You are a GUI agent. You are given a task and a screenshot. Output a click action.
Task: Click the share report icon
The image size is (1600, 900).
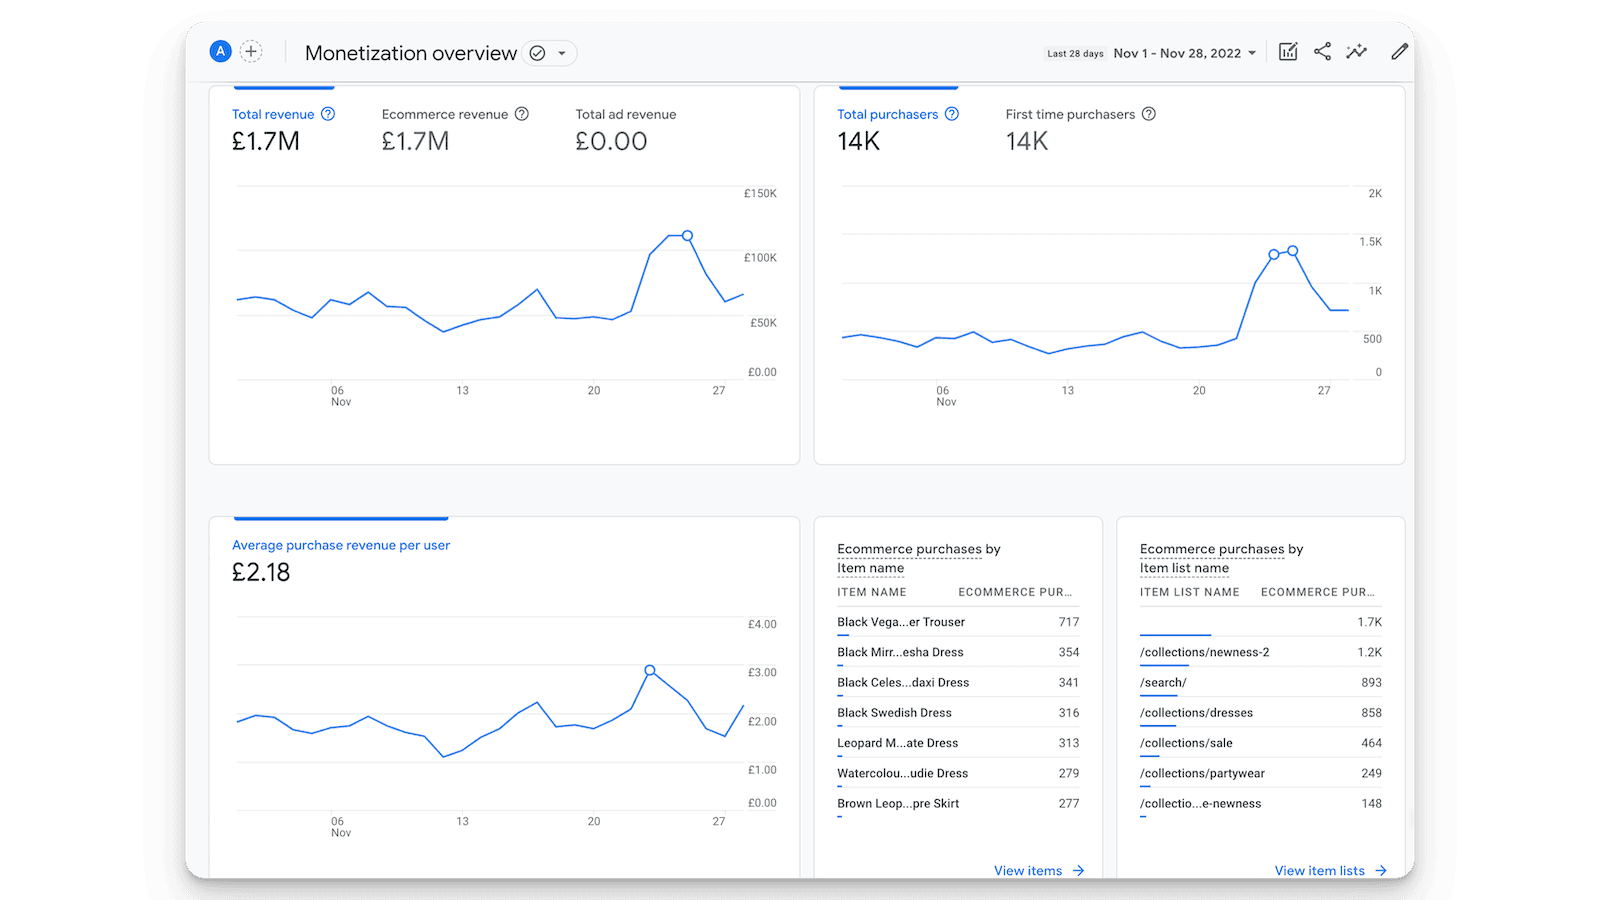1322,52
